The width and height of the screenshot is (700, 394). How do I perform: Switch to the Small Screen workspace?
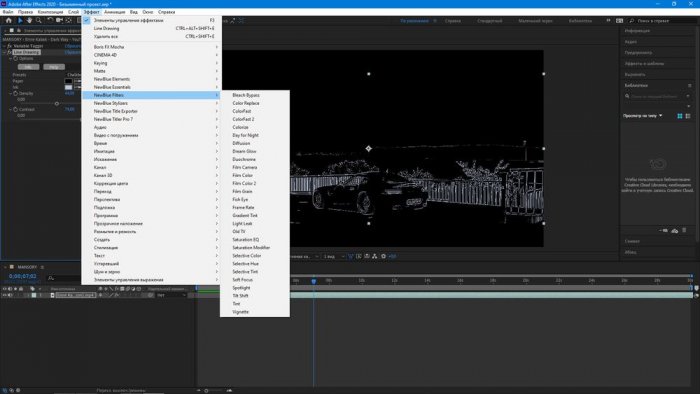(x=535, y=21)
